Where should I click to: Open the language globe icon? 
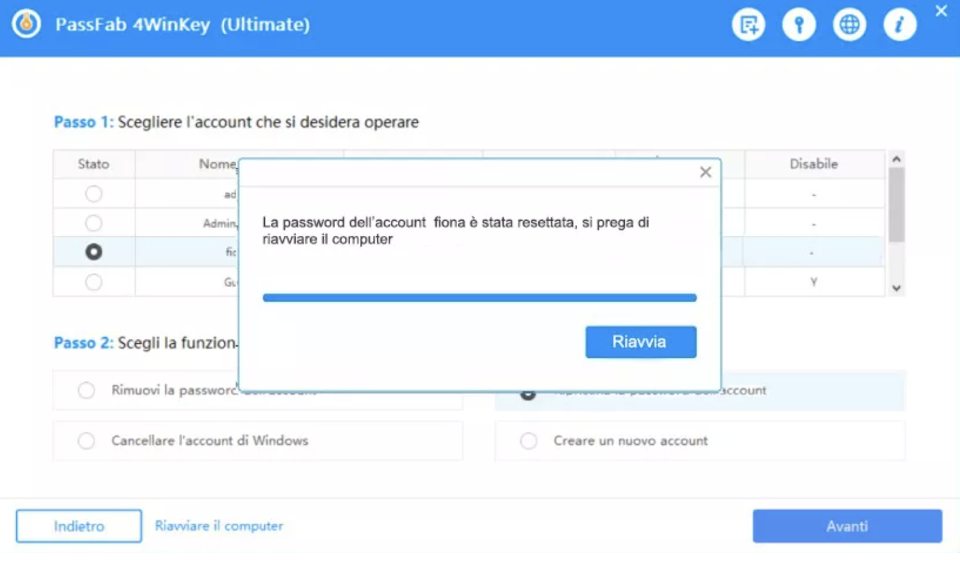coord(849,24)
